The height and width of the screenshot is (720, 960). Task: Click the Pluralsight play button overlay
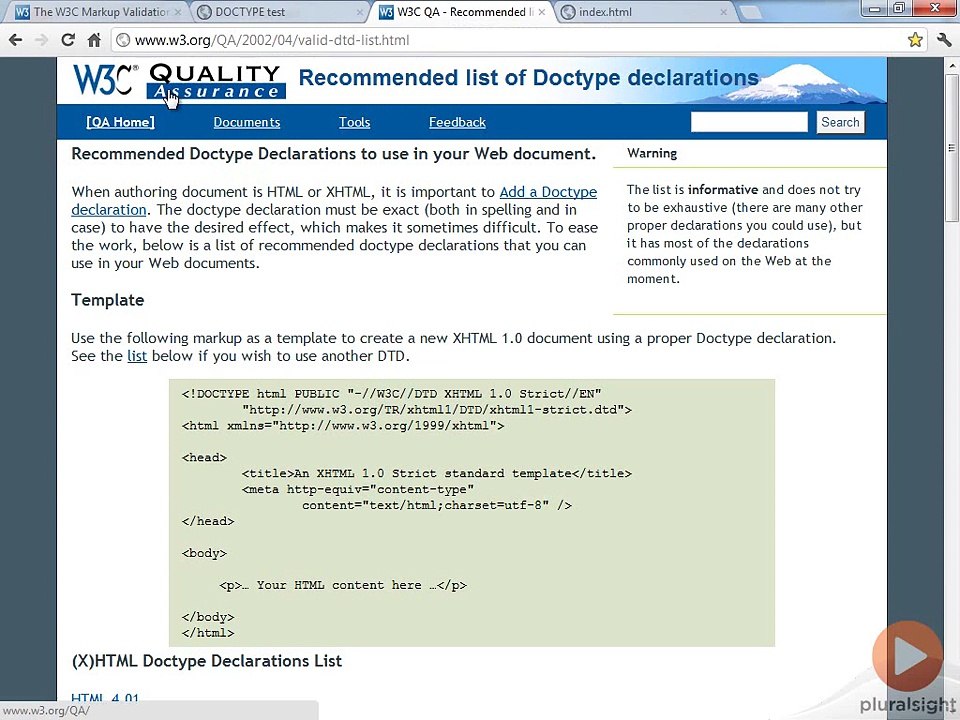907,657
